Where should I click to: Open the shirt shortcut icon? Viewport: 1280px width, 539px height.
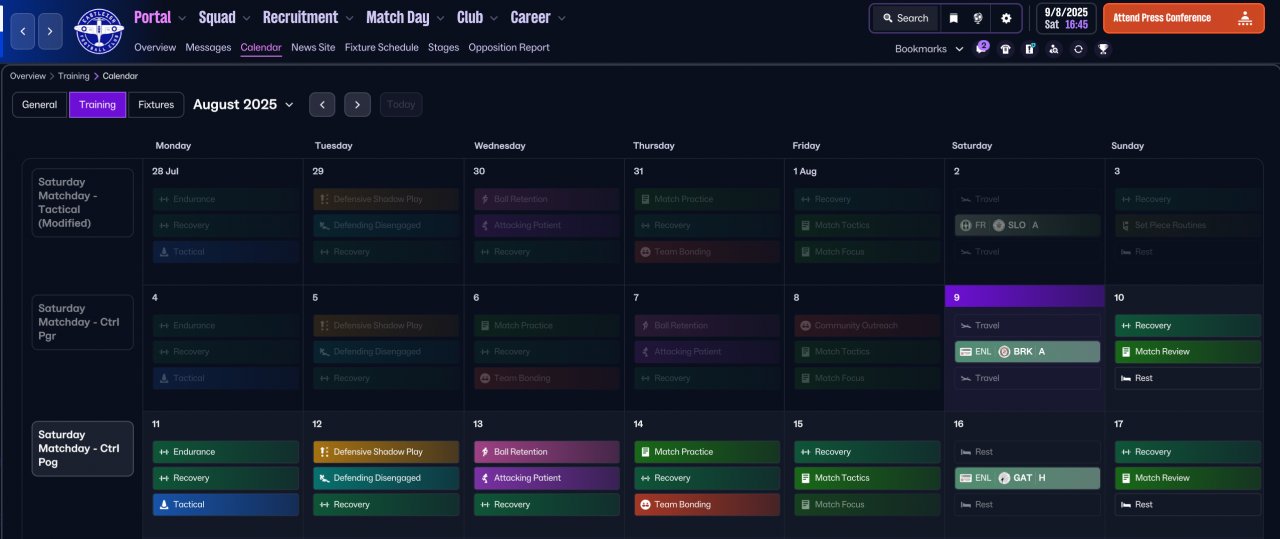(x=1005, y=49)
